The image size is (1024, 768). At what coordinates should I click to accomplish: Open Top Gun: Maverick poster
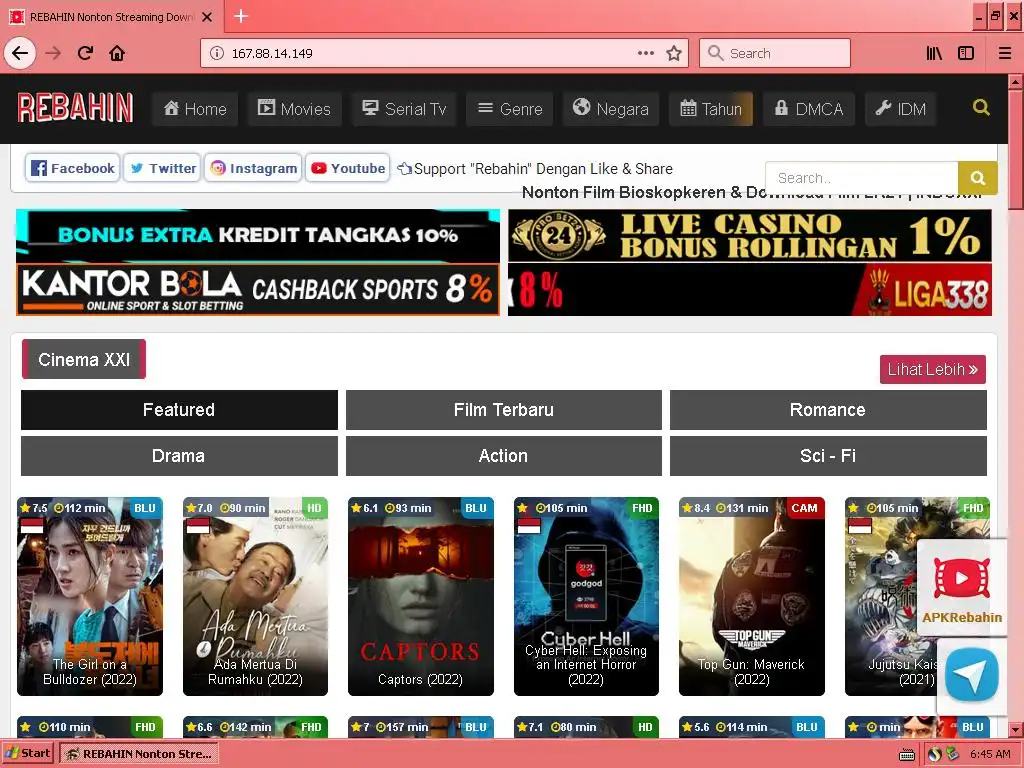coord(752,596)
